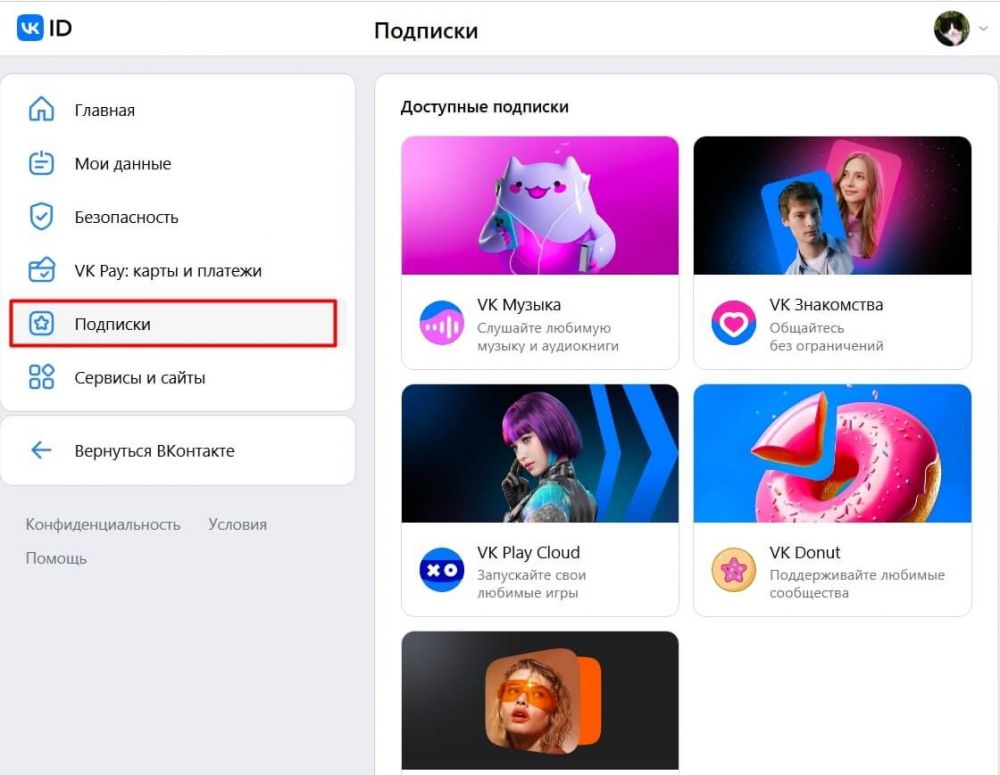Image resolution: width=1000 pixels, height=775 pixels.
Task: Open VK Pay: карты и платежи
Action: point(168,271)
